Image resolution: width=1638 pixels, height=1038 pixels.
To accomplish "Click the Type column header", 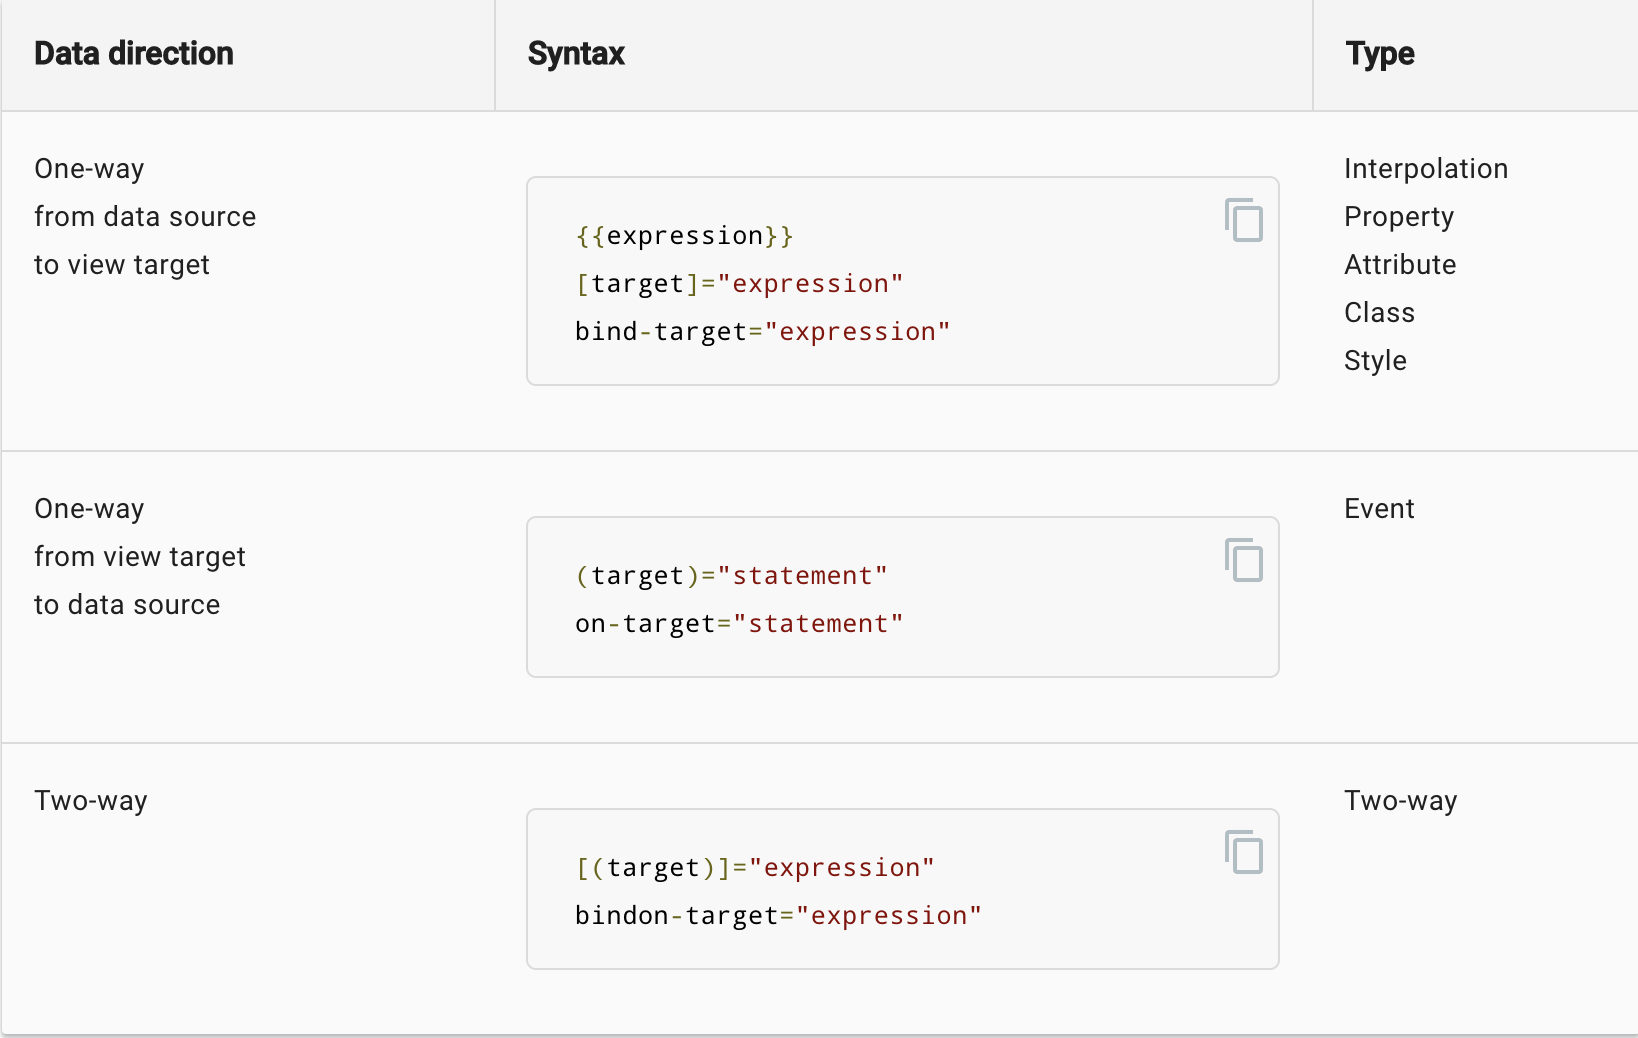I will click(x=1380, y=54).
